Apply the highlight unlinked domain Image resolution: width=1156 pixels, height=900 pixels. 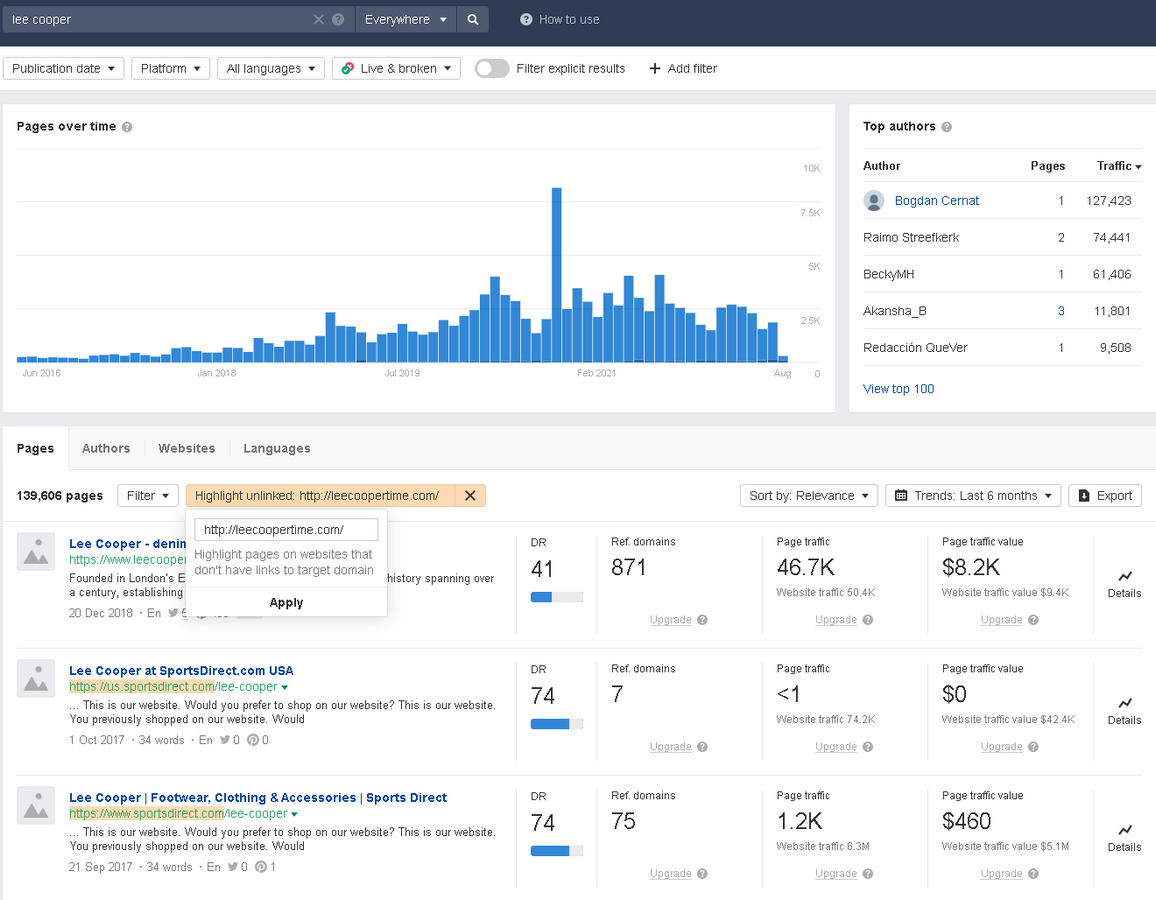click(286, 602)
